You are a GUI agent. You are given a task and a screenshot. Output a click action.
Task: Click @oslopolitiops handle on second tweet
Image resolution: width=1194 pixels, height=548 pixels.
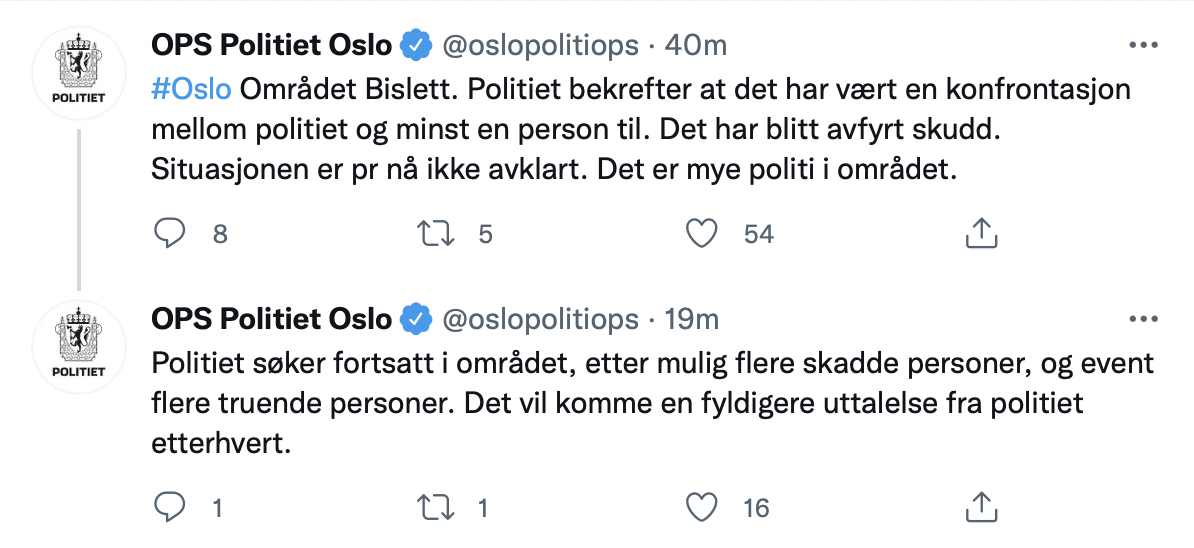click(x=540, y=320)
